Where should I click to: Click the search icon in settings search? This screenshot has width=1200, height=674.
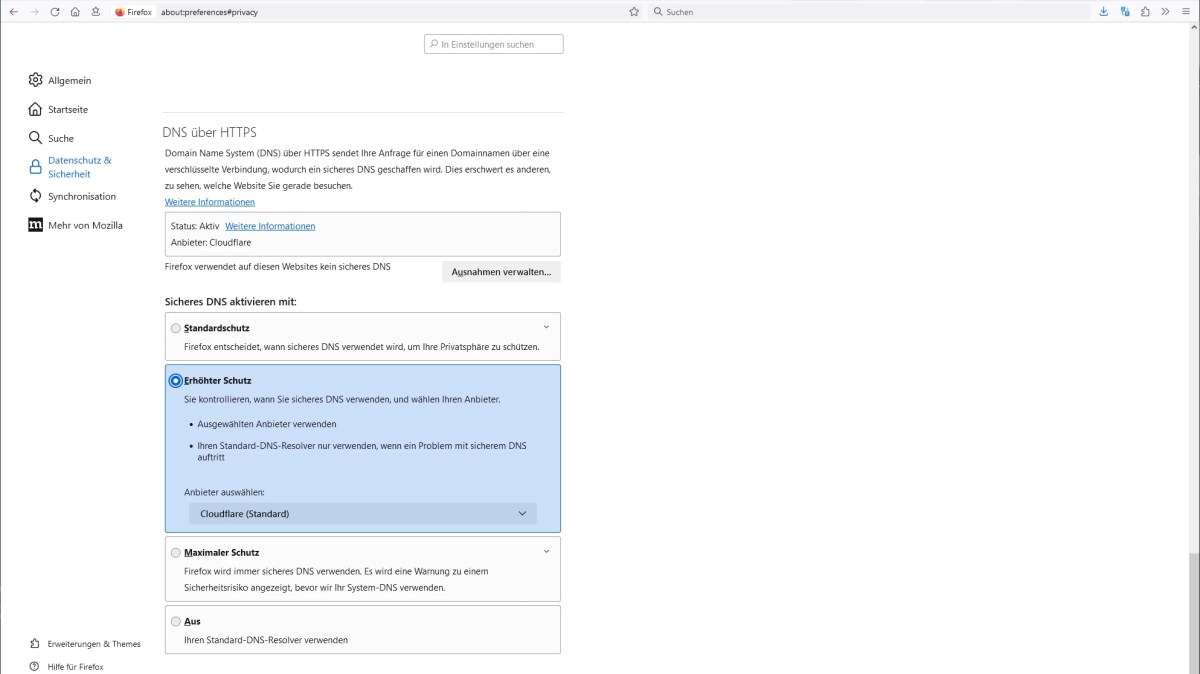point(433,44)
